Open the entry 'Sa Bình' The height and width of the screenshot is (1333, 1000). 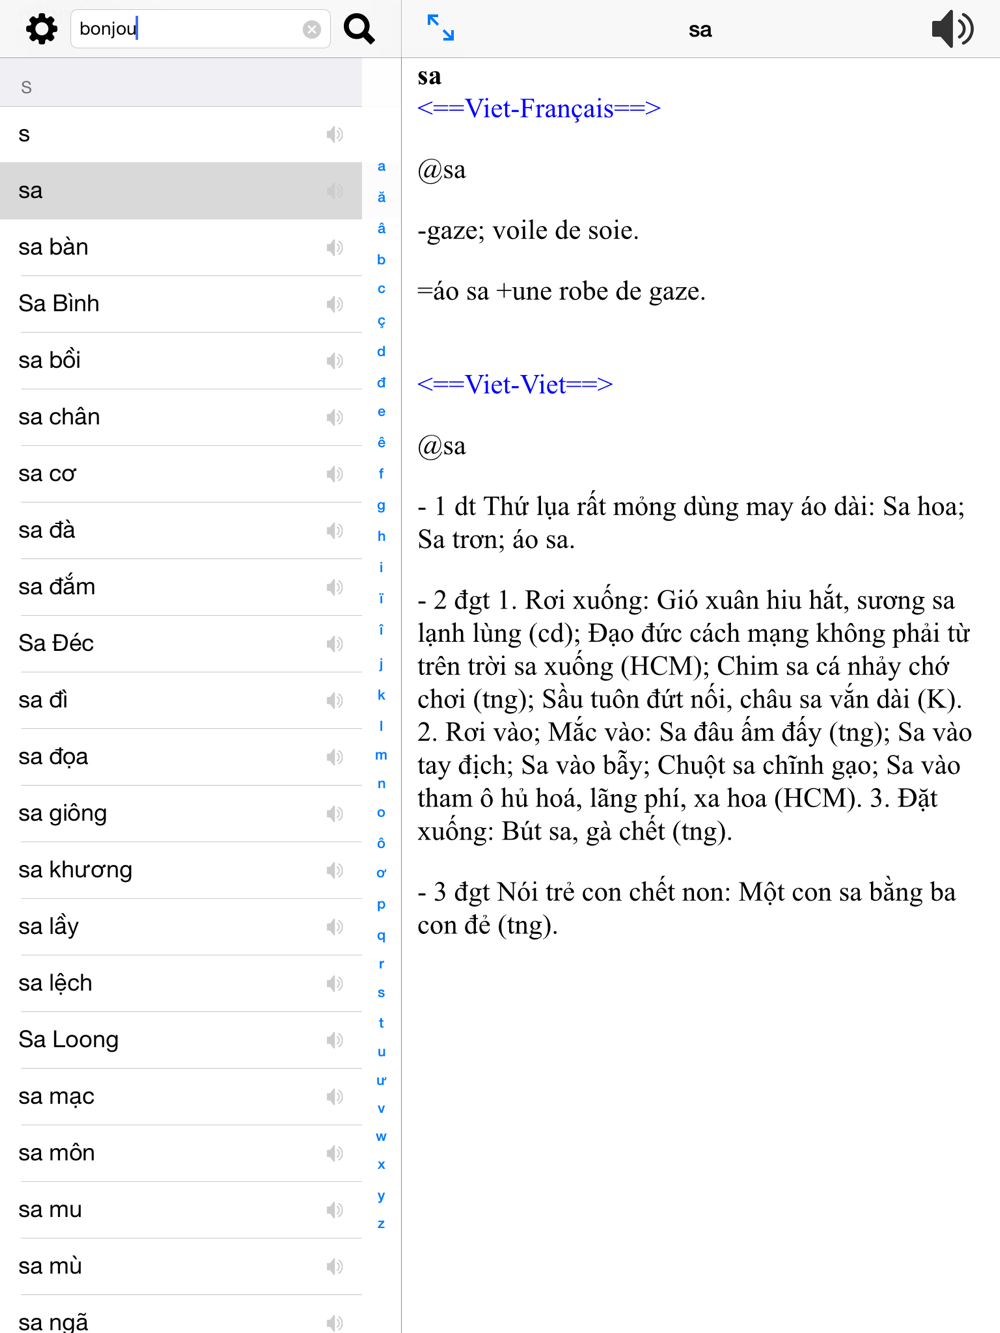click(181, 304)
